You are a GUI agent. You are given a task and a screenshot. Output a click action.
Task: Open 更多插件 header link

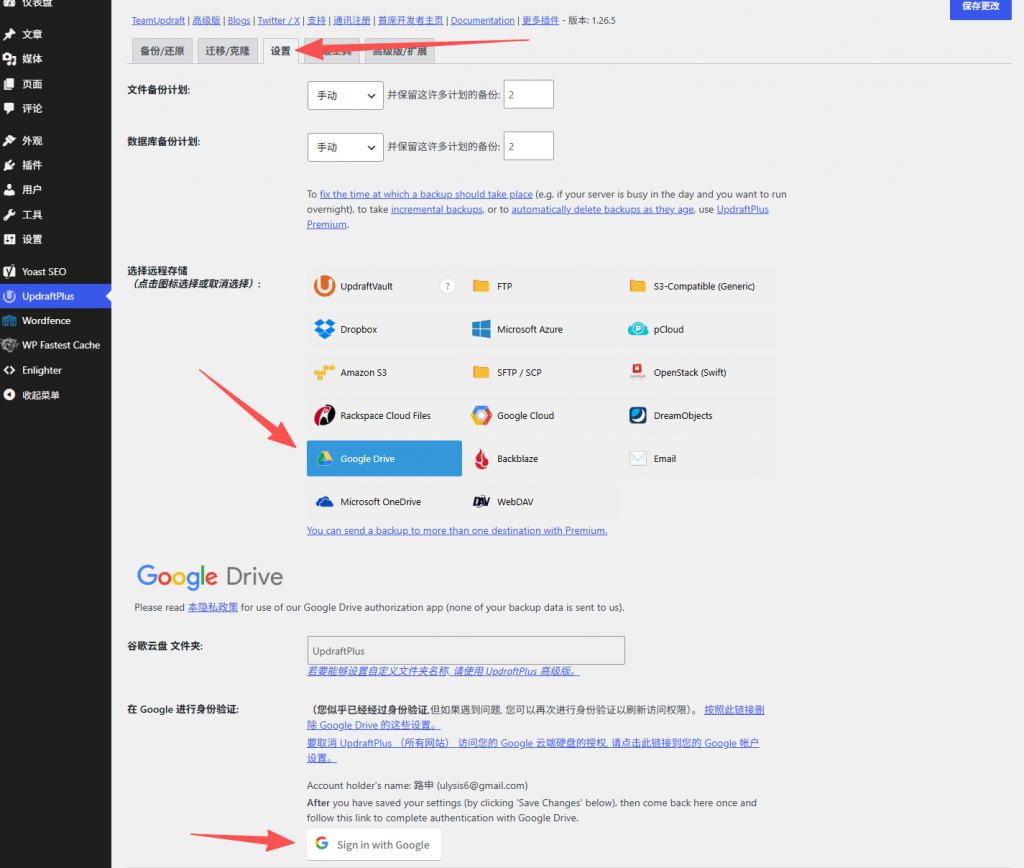(x=540, y=20)
